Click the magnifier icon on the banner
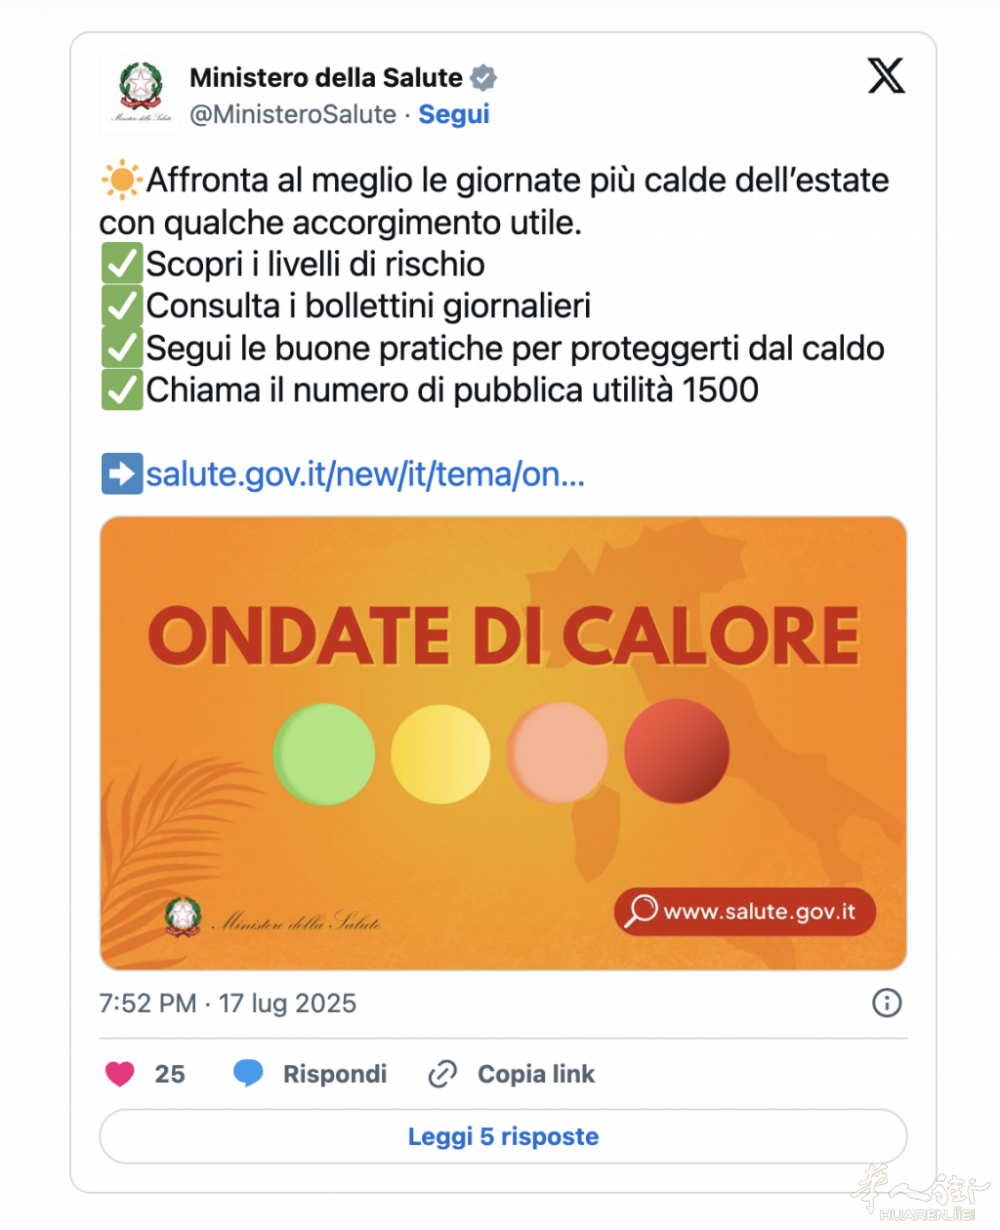Screen dimensions: 1000x1230 [640, 911]
